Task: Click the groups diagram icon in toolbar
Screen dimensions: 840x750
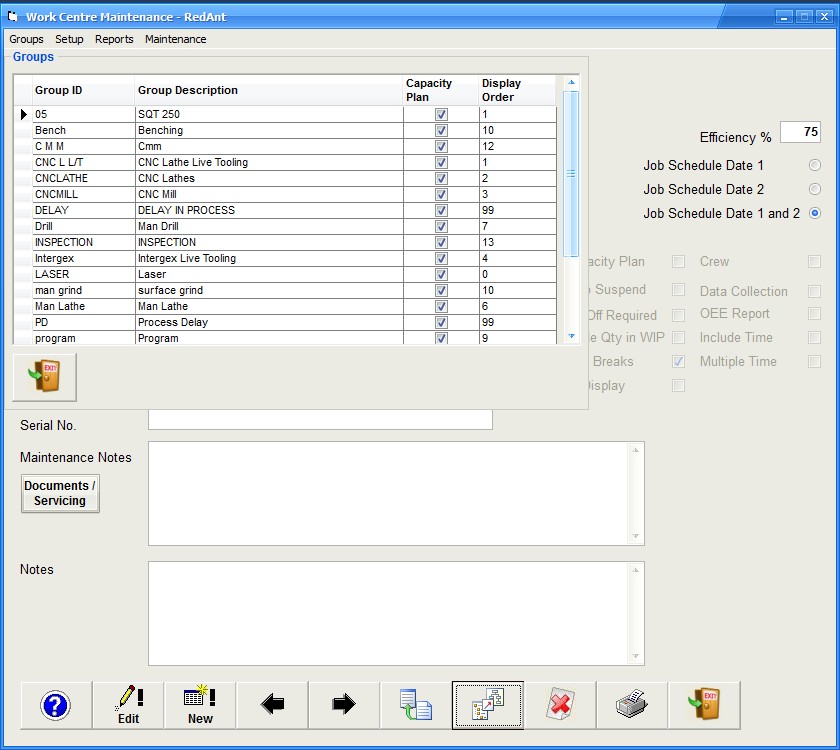Action: coord(488,705)
